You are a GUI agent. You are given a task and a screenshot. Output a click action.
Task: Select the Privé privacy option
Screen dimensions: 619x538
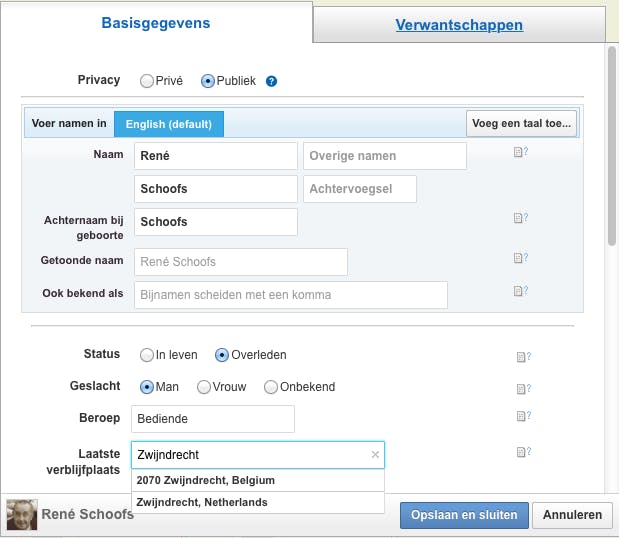[147, 81]
